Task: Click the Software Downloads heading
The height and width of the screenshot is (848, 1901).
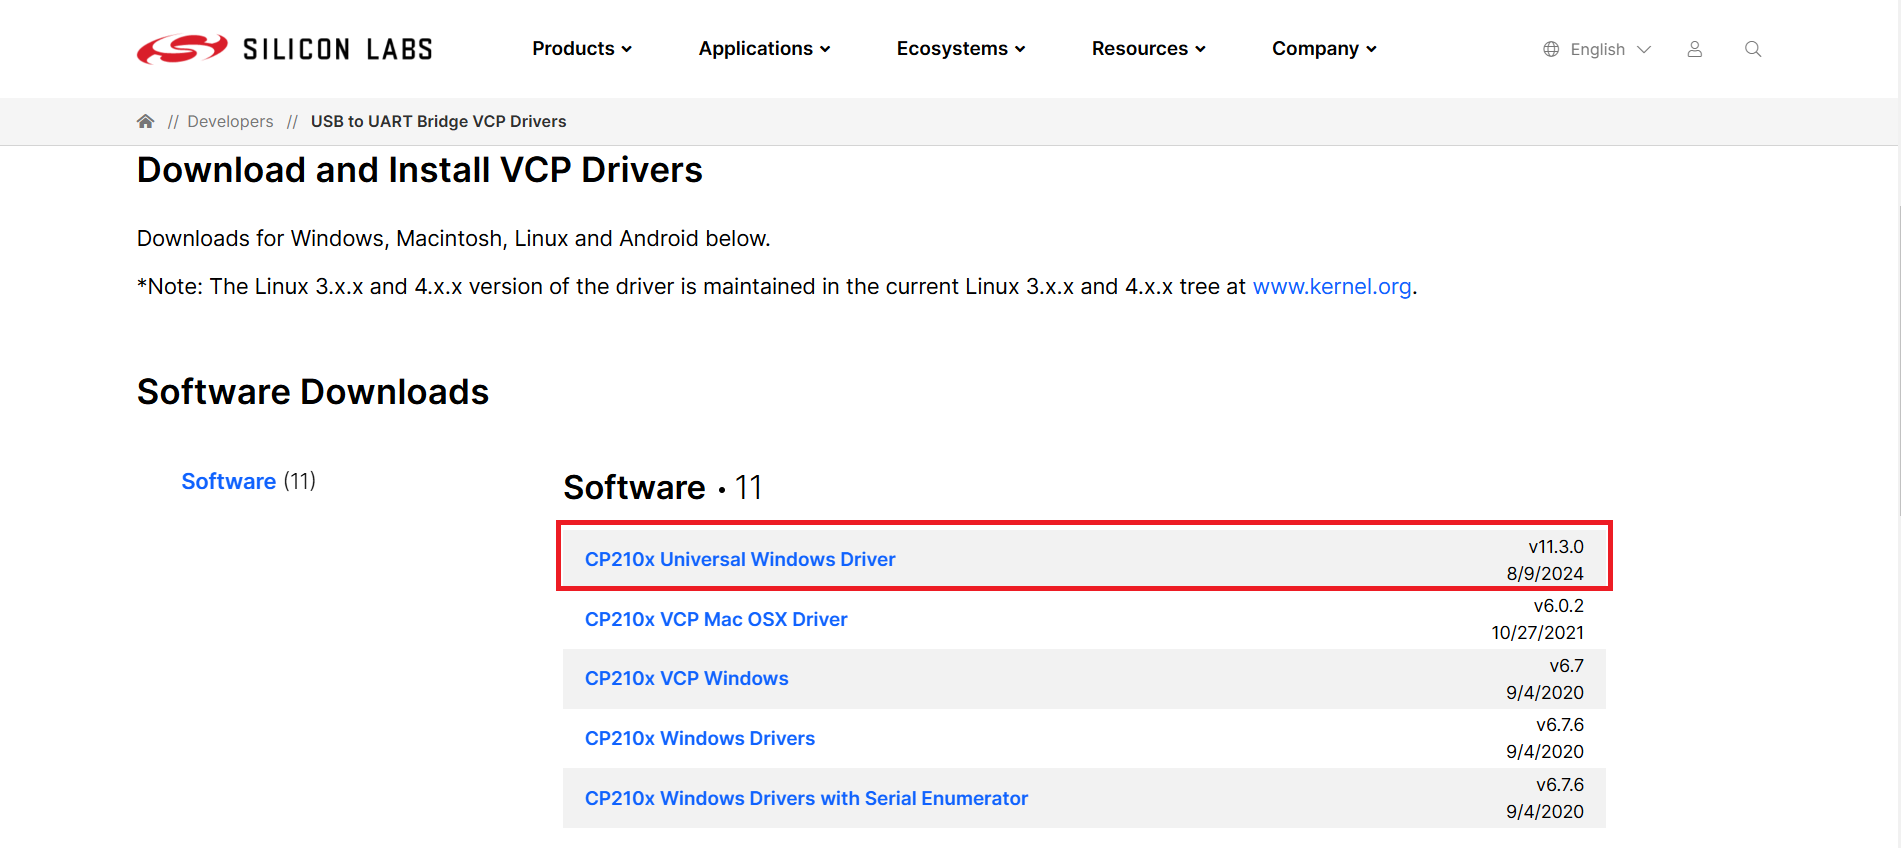Action: 313,392
